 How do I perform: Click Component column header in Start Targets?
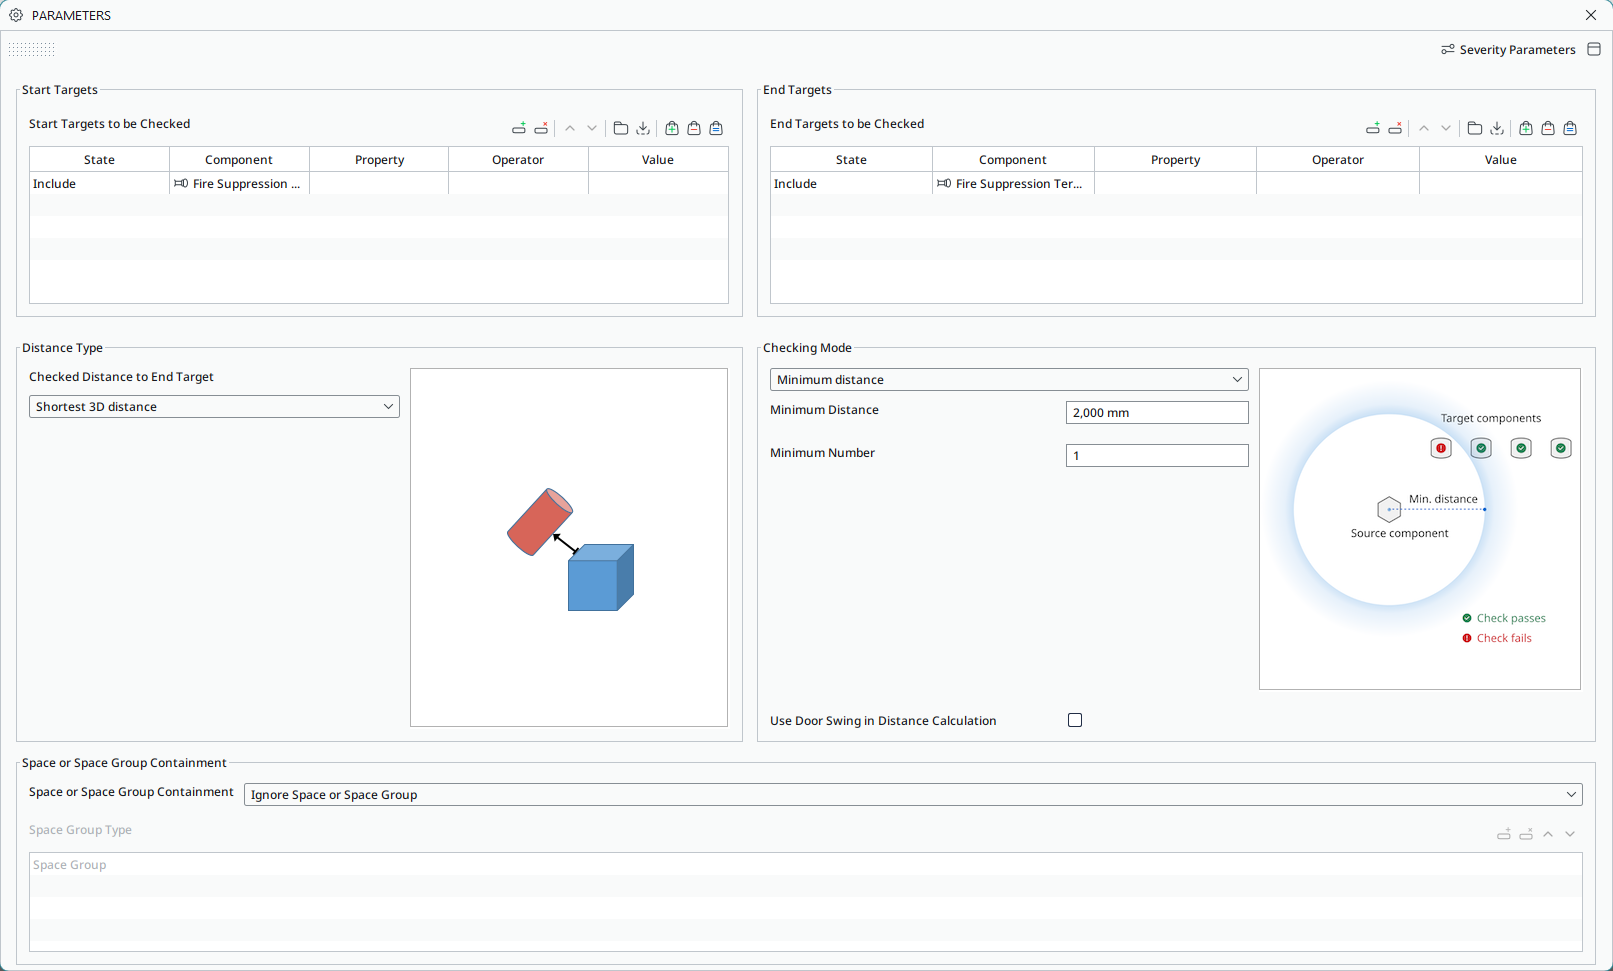[x=239, y=160]
